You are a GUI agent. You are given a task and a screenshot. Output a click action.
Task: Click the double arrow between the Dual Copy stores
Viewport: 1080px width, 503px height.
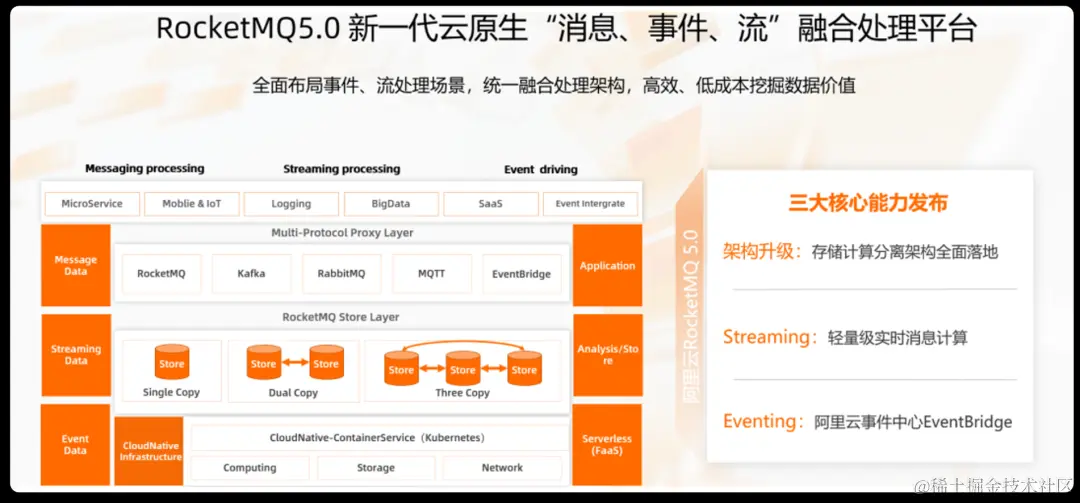coord(295,363)
